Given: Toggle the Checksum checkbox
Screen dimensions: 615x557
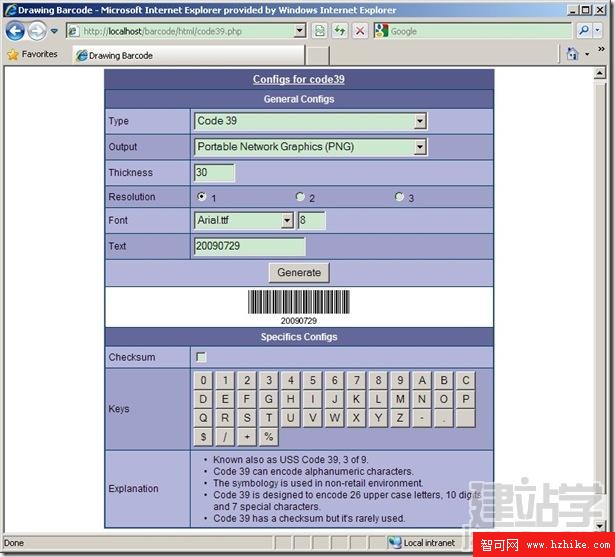Looking at the screenshot, I should tap(201, 357).
